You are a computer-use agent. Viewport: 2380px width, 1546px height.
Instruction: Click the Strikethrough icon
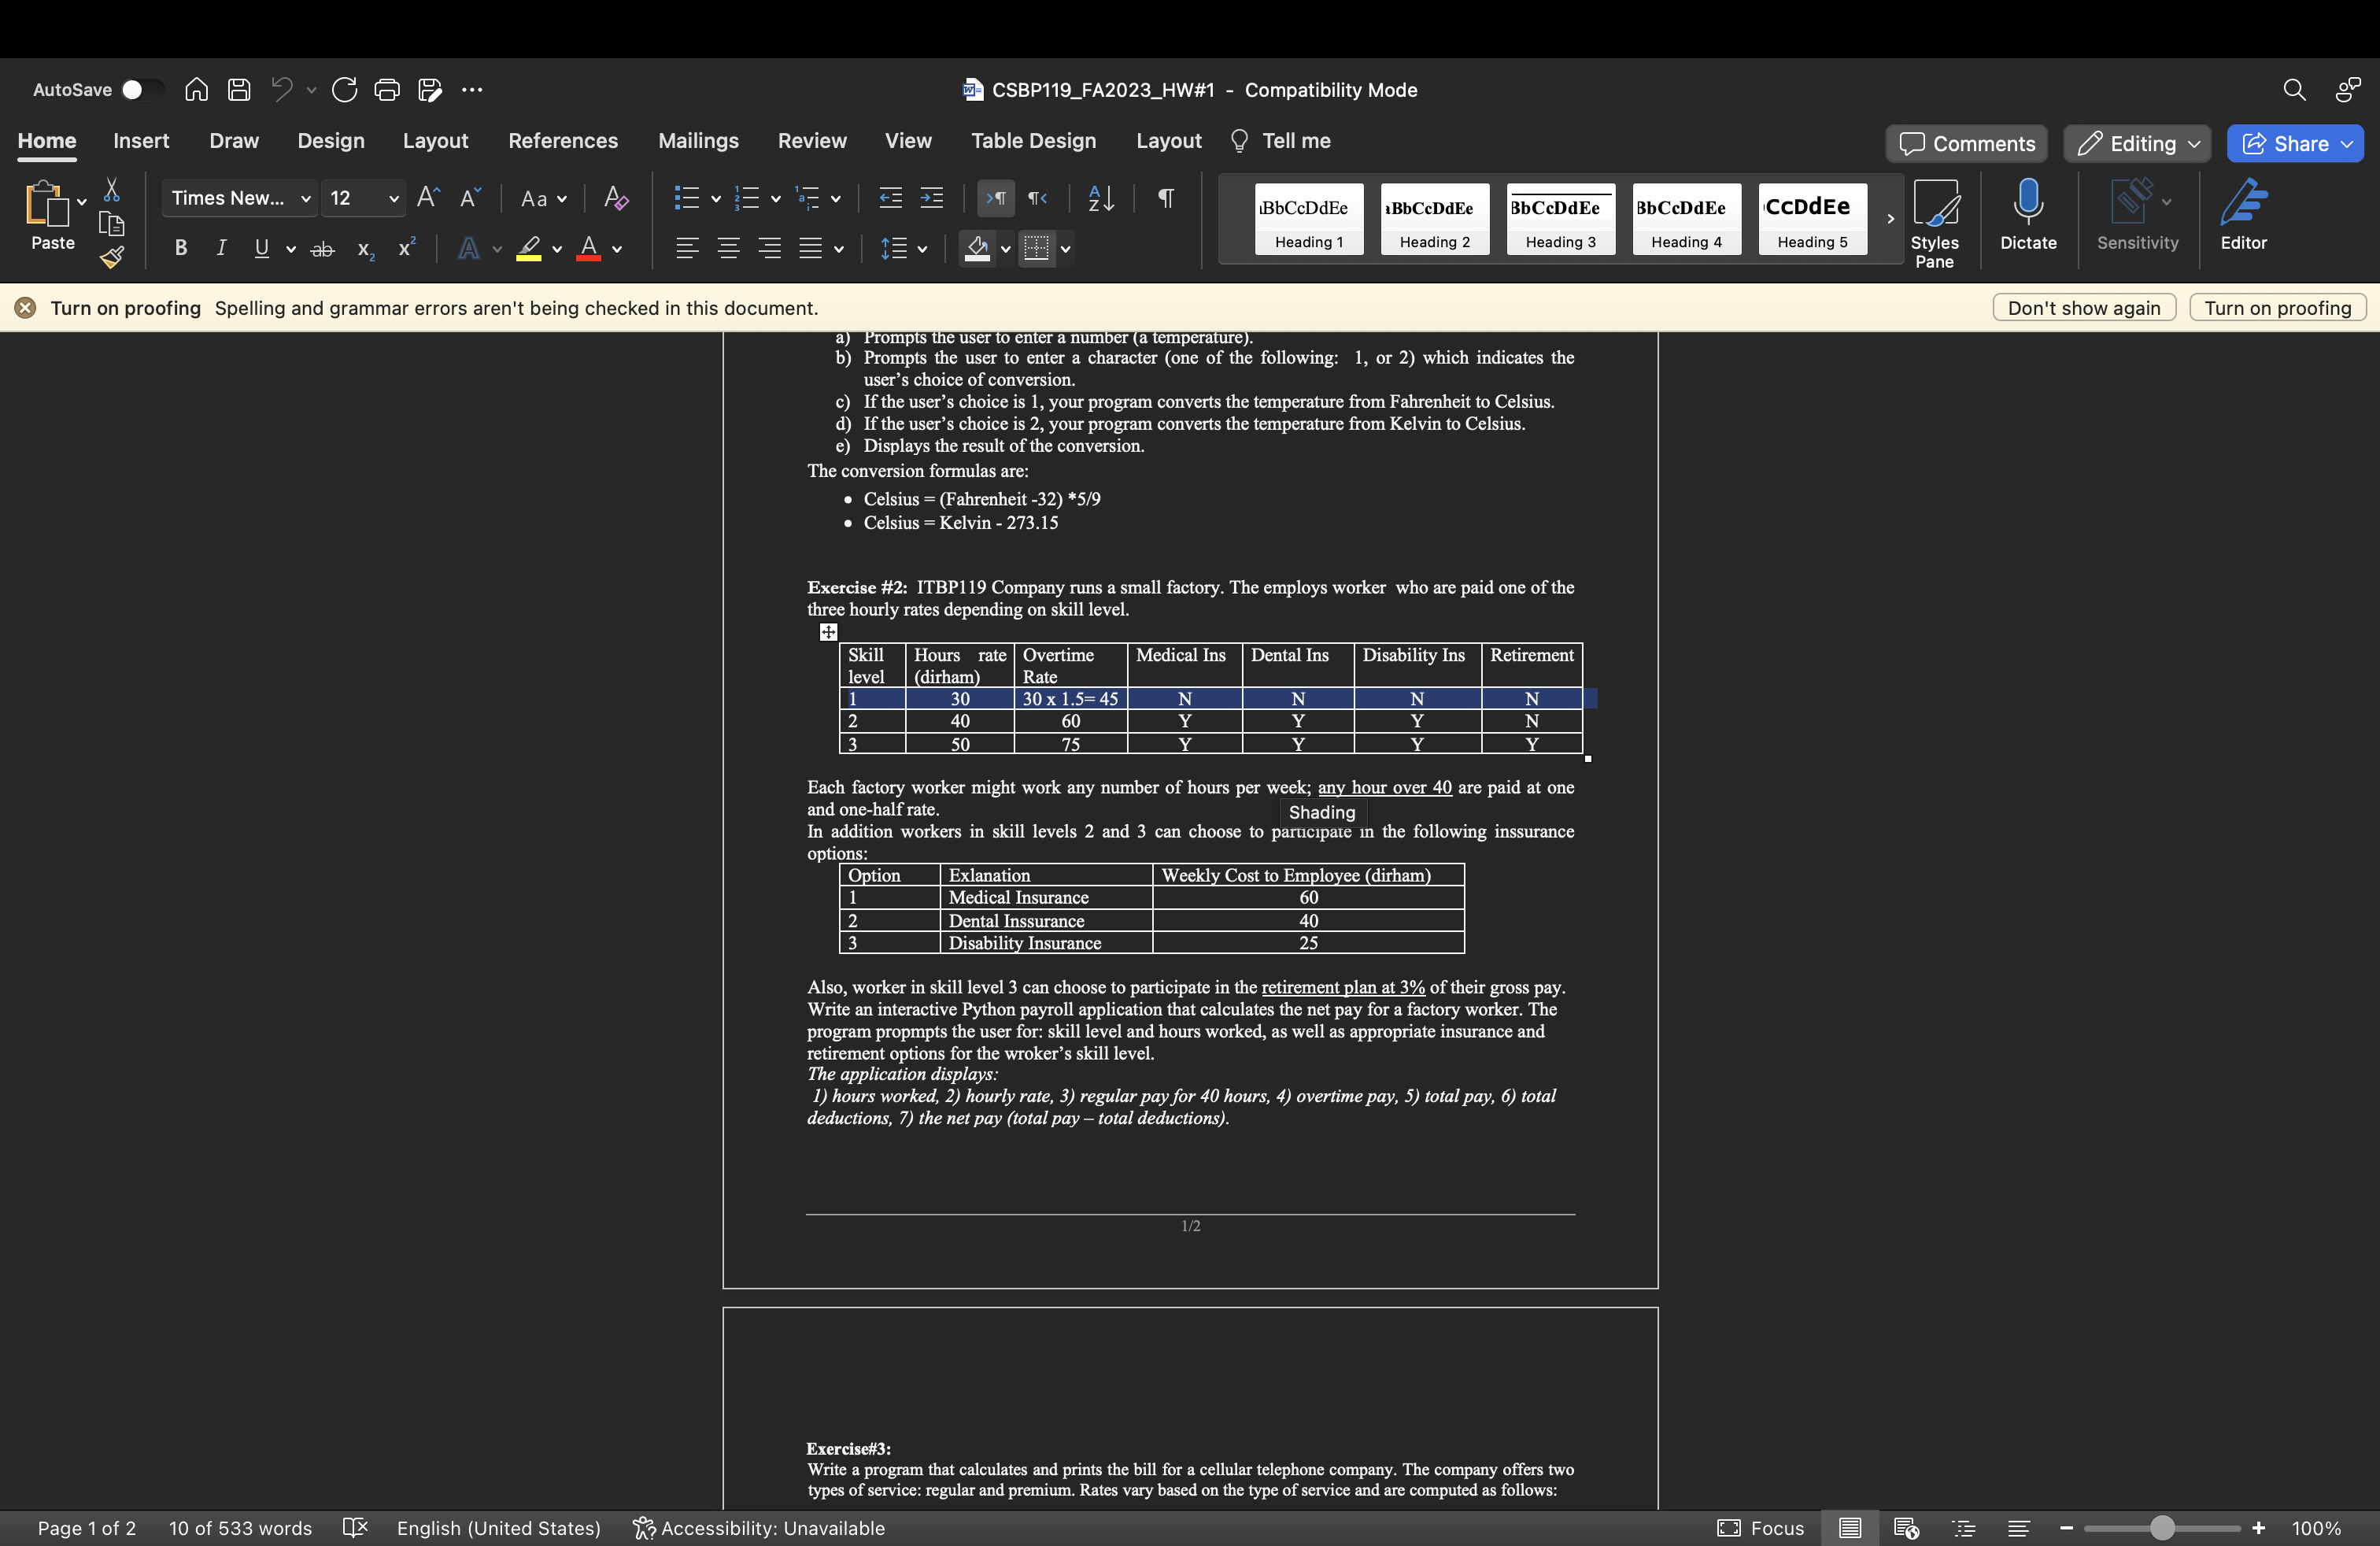[x=322, y=249]
